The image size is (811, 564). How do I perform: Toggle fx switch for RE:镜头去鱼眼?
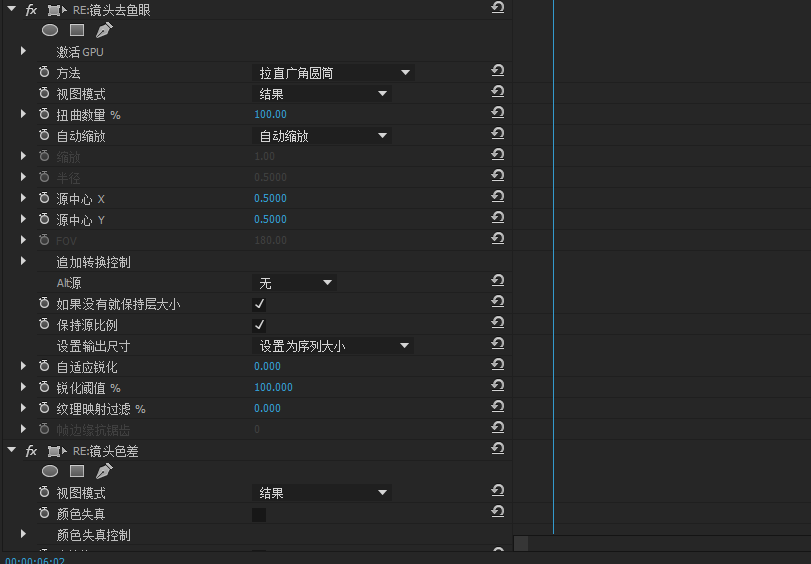click(x=31, y=10)
